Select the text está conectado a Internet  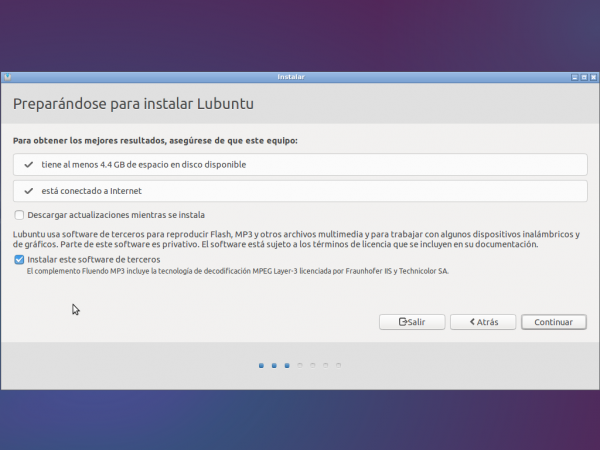(x=91, y=191)
